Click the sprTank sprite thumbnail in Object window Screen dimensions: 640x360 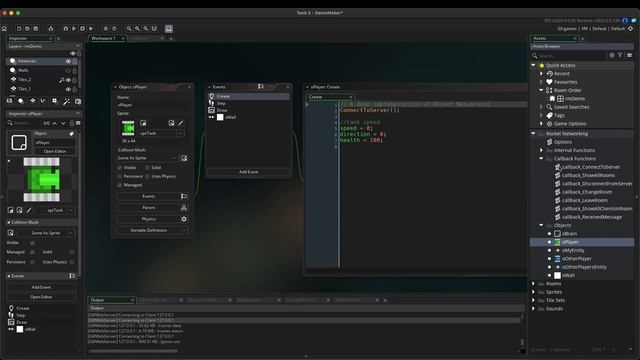128,129
